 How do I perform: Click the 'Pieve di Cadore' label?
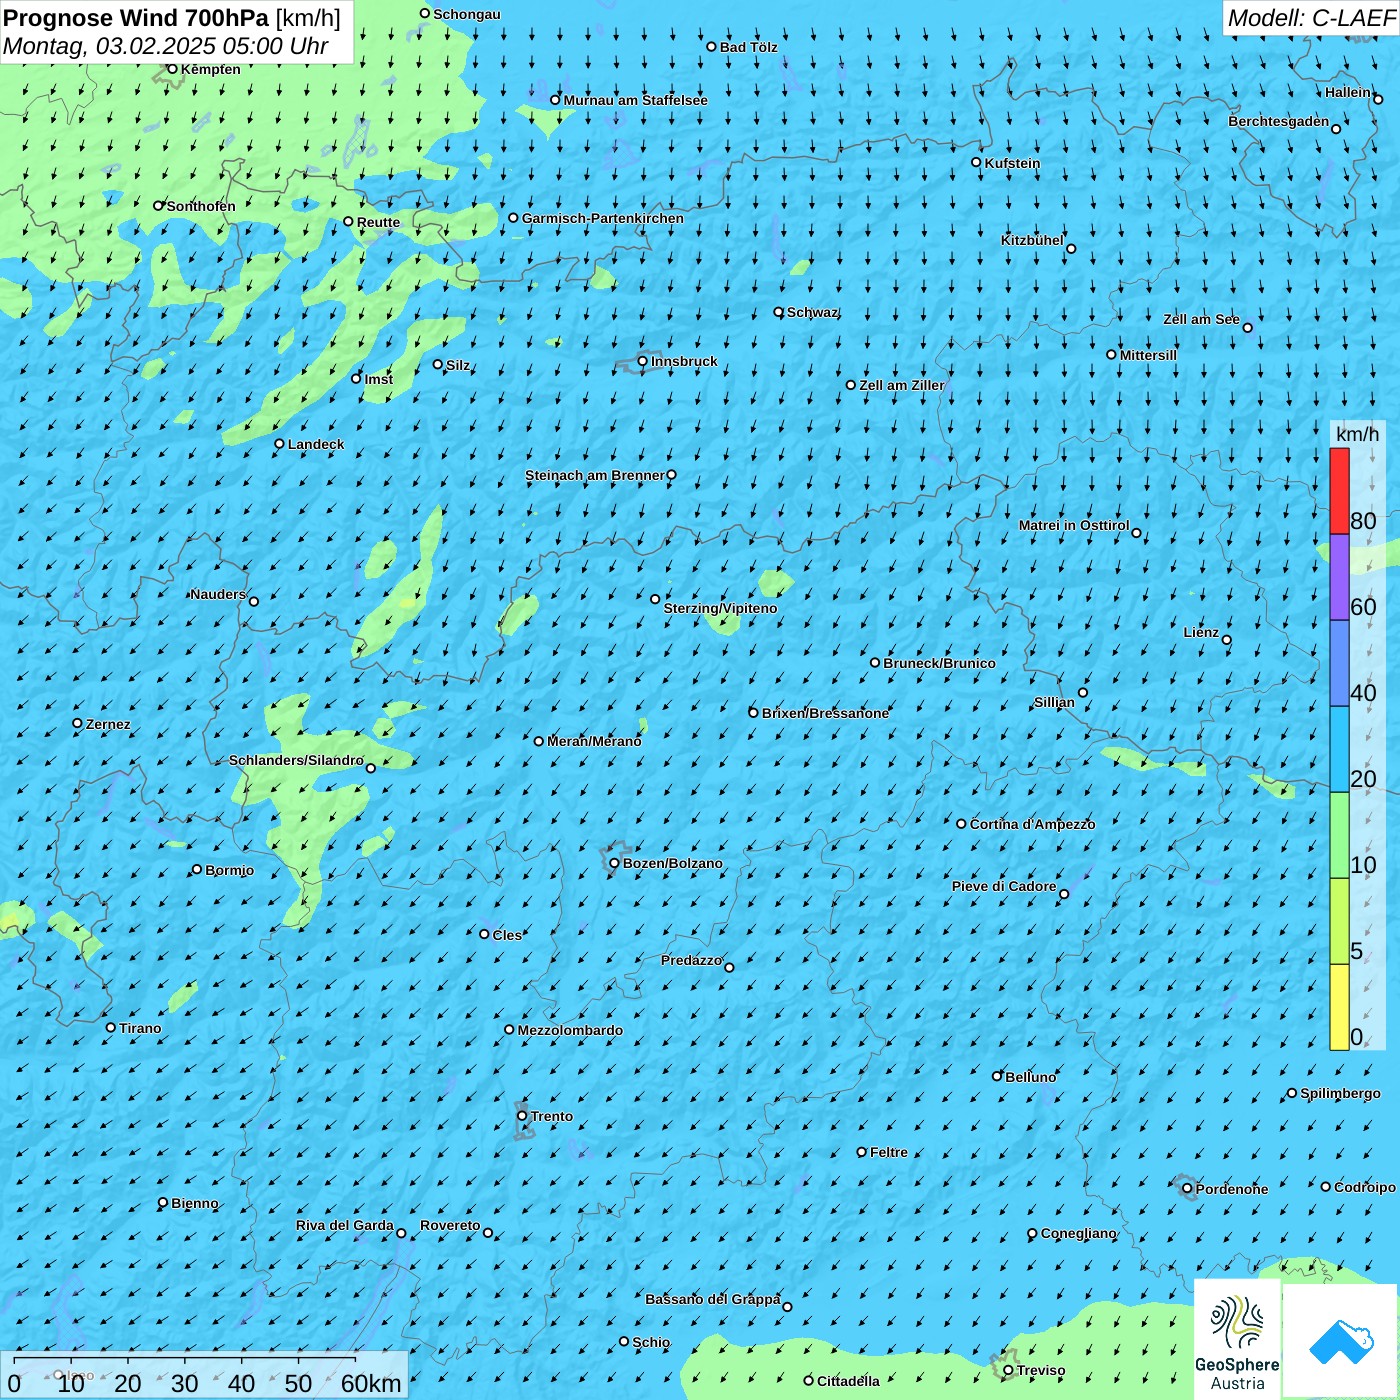click(1004, 886)
